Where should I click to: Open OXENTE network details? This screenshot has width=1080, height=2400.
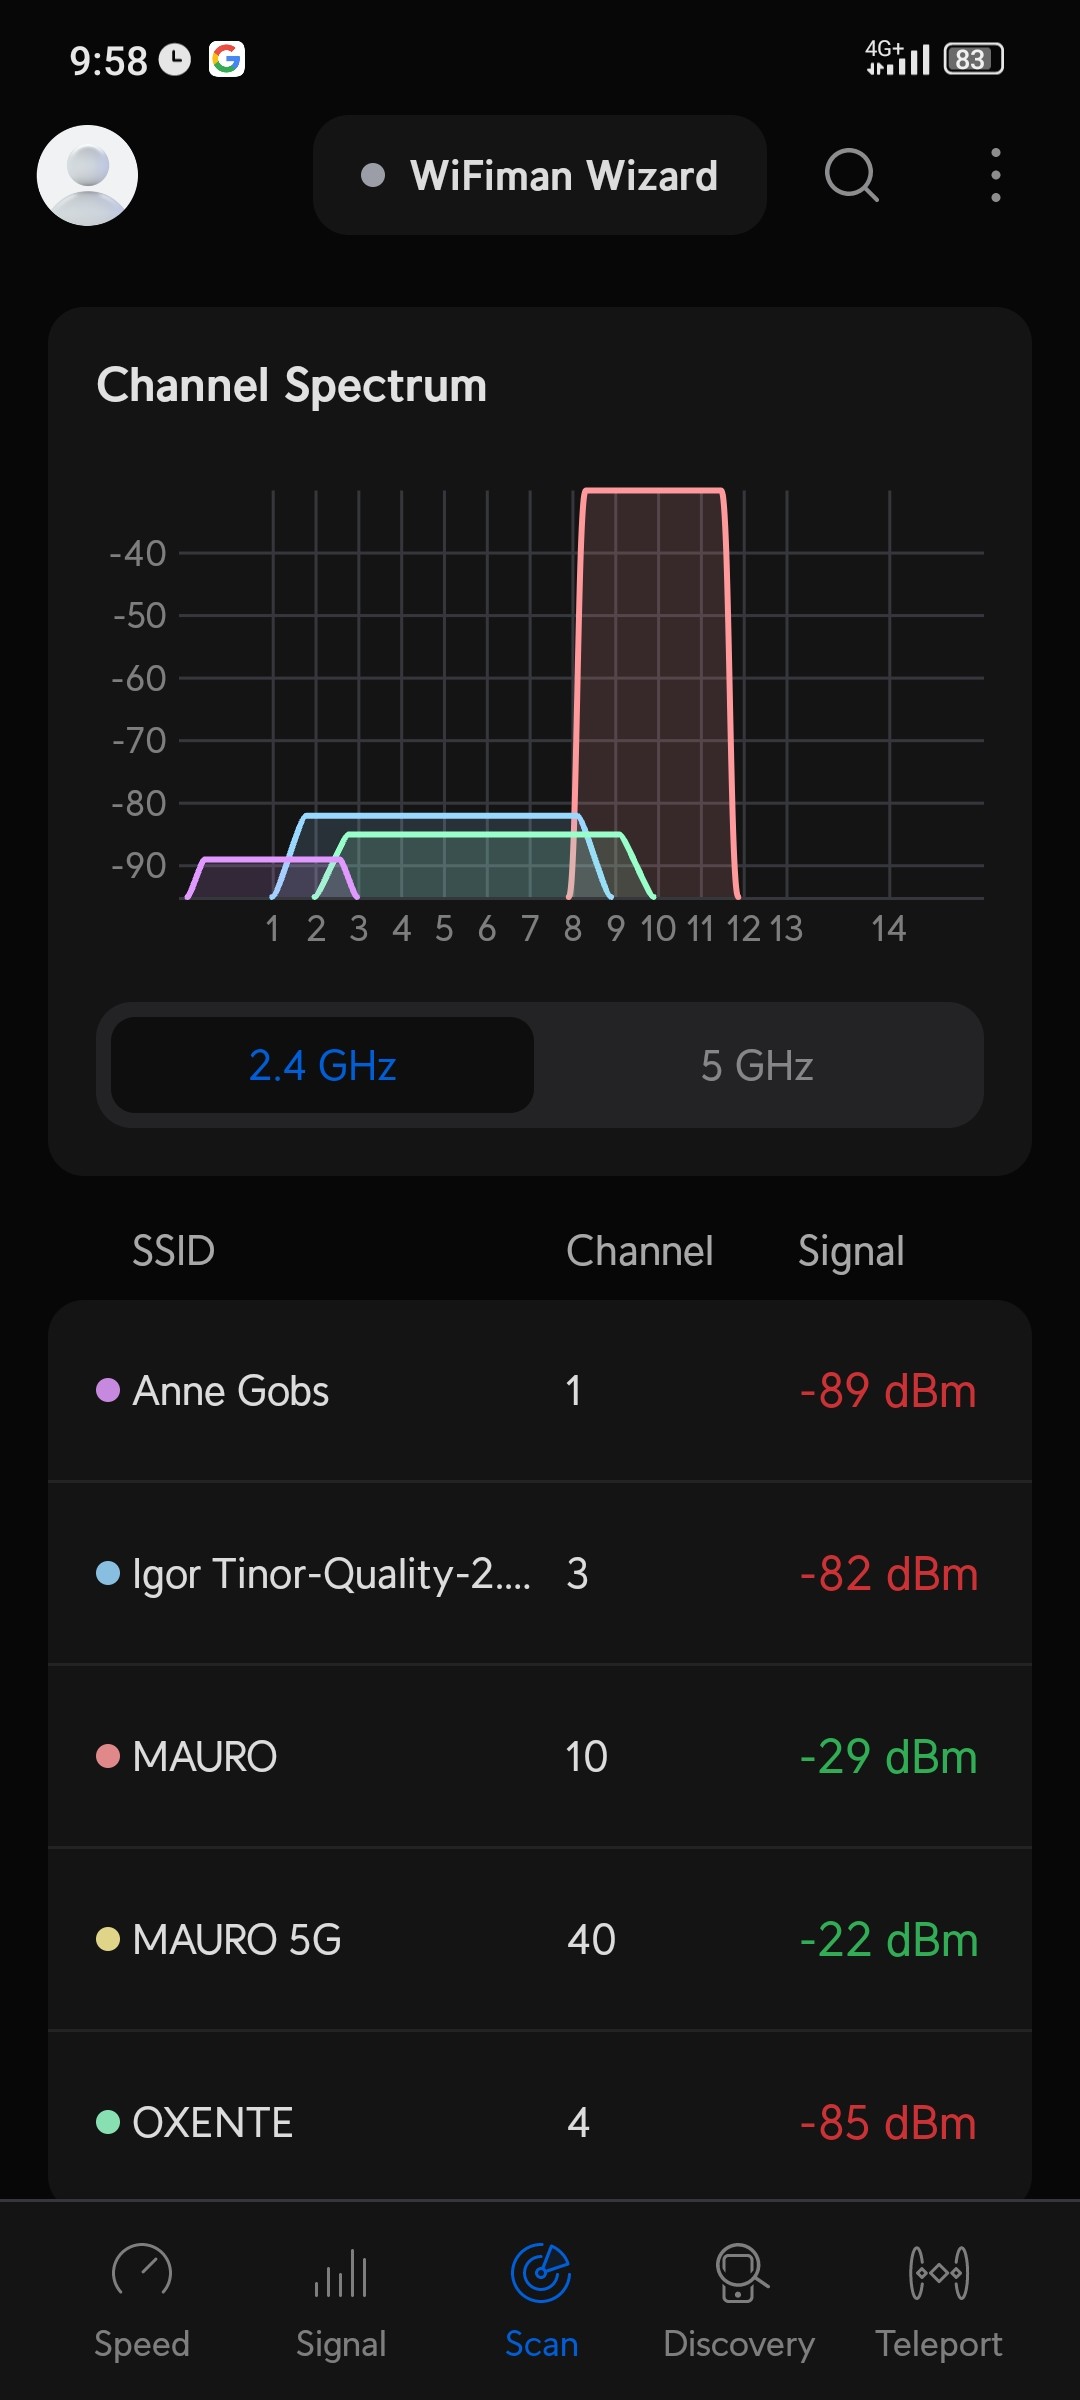540,2122
